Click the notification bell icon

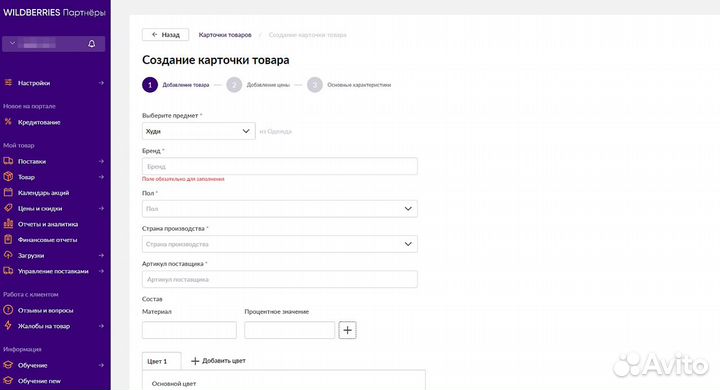pyautogui.click(x=91, y=44)
